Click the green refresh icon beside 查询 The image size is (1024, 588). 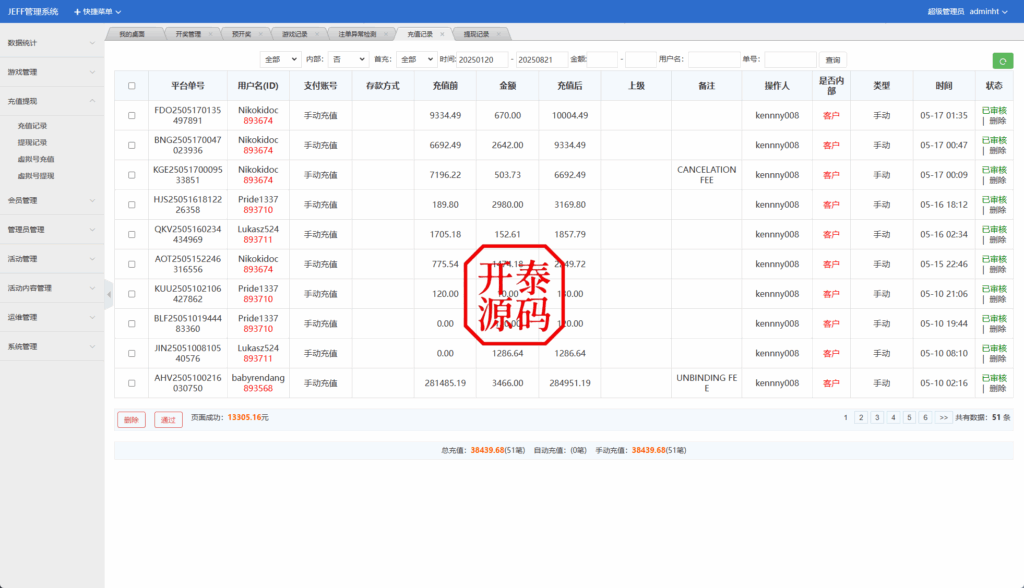(1004, 60)
